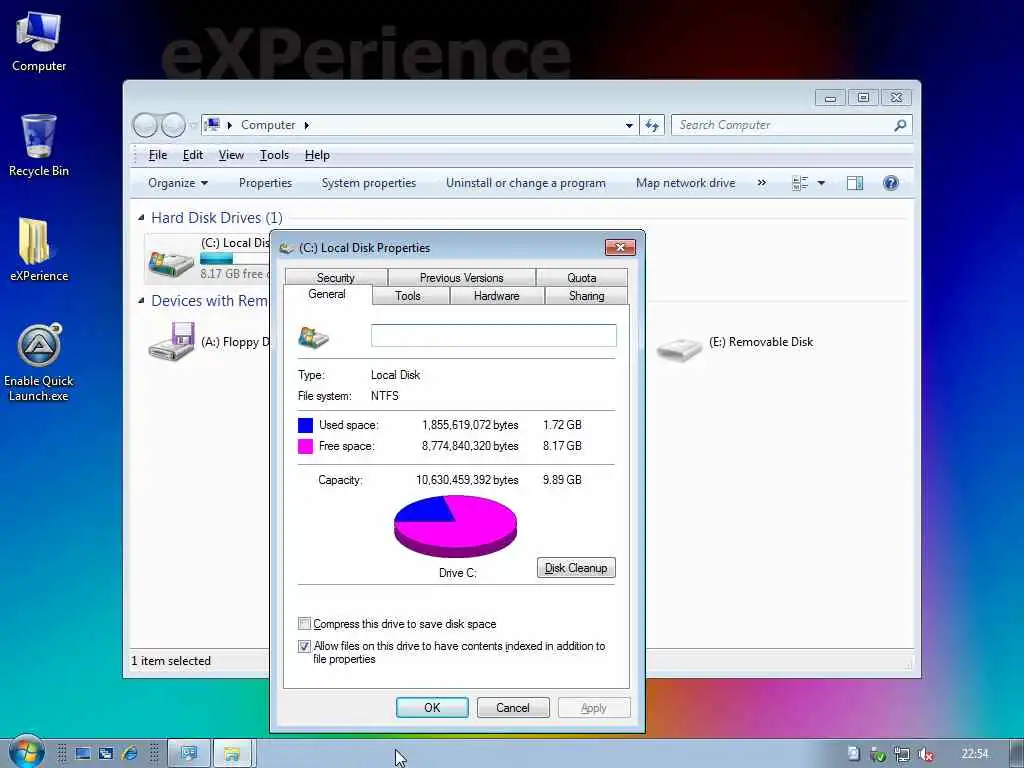Click the drive icon in Properties dialog
The image size is (1024, 768).
[313, 338]
